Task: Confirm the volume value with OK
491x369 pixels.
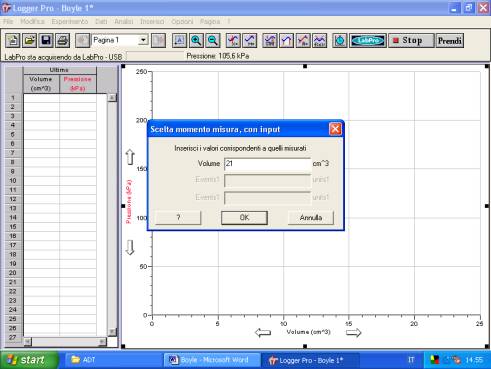Action: pos(244,218)
